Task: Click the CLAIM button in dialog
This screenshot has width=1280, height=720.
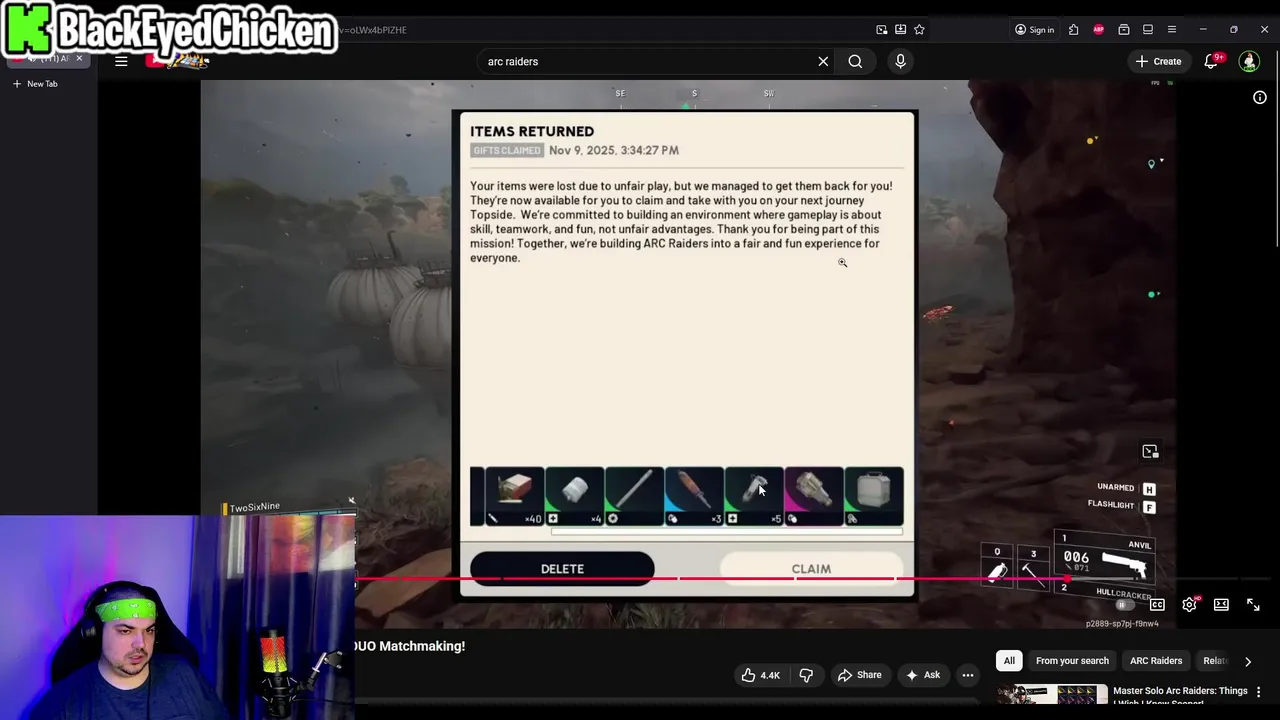Action: coord(811,568)
